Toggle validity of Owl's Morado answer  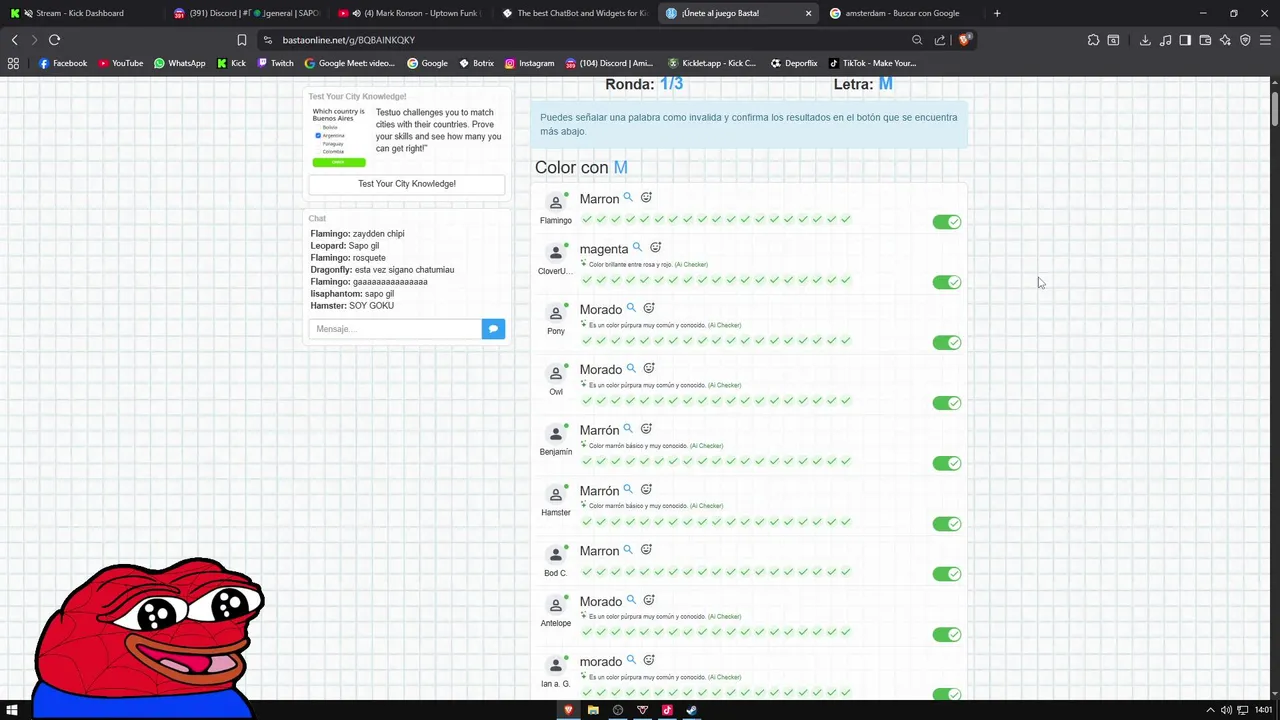click(946, 403)
